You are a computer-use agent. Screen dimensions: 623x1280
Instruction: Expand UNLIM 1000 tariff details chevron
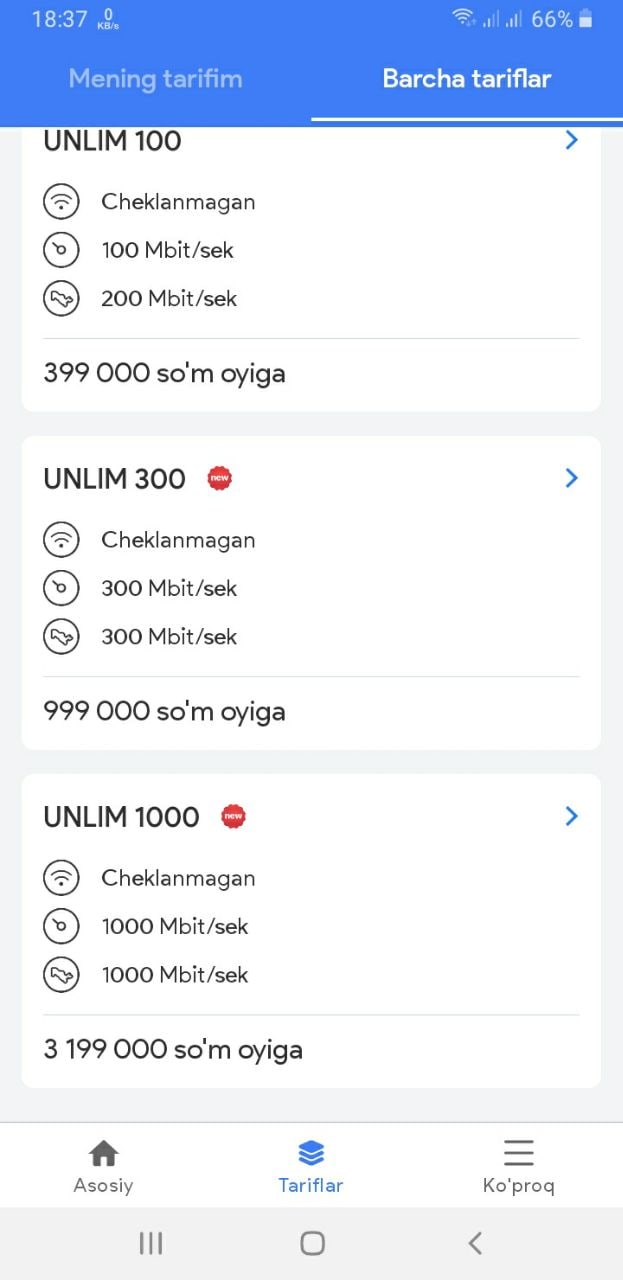click(x=571, y=816)
